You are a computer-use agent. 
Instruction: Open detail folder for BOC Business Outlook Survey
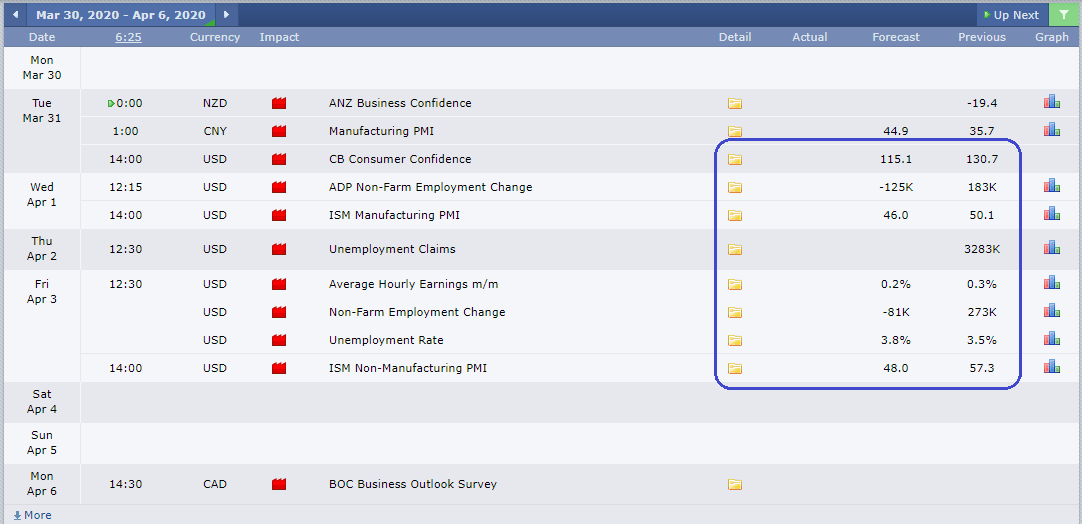(x=735, y=485)
